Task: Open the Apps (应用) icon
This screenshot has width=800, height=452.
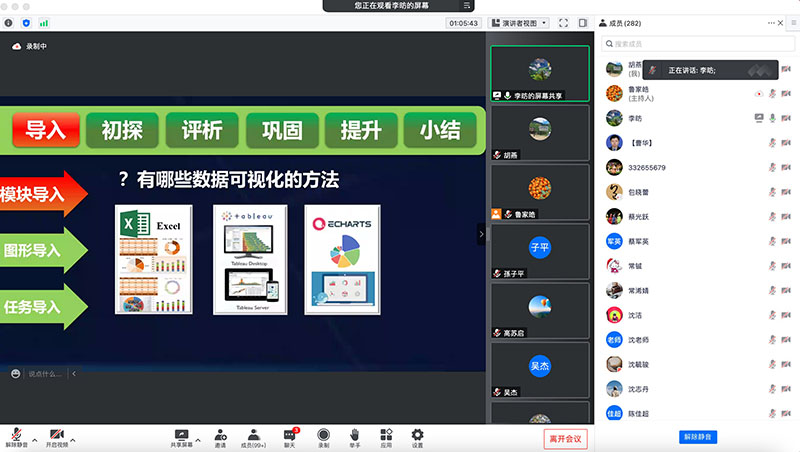Action: coord(386,435)
